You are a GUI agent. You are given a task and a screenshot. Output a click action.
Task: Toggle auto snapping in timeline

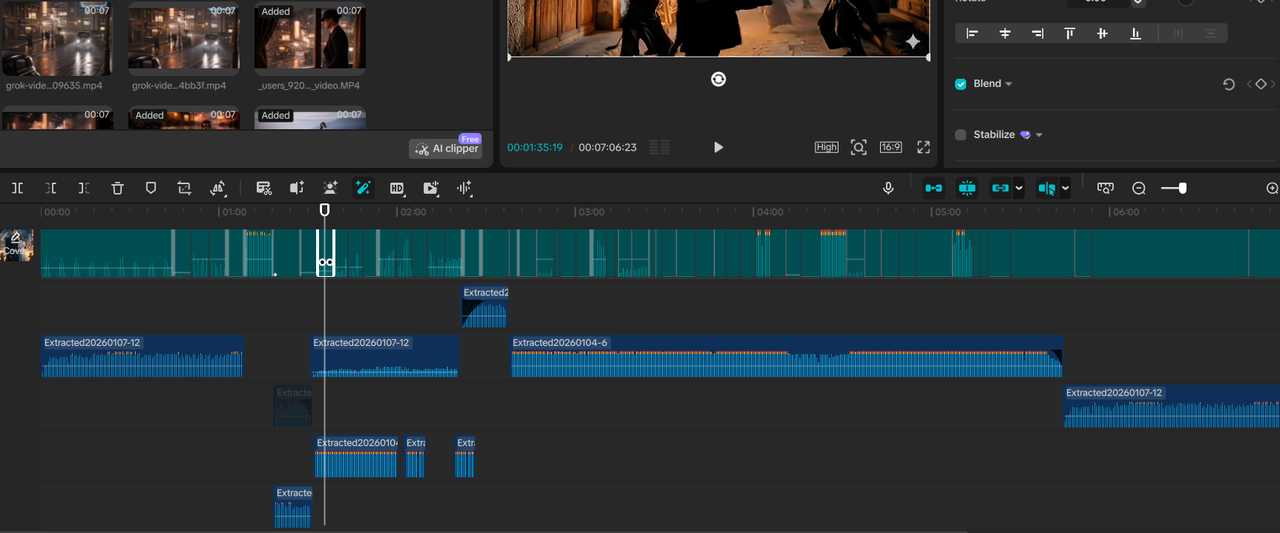click(x=967, y=188)
